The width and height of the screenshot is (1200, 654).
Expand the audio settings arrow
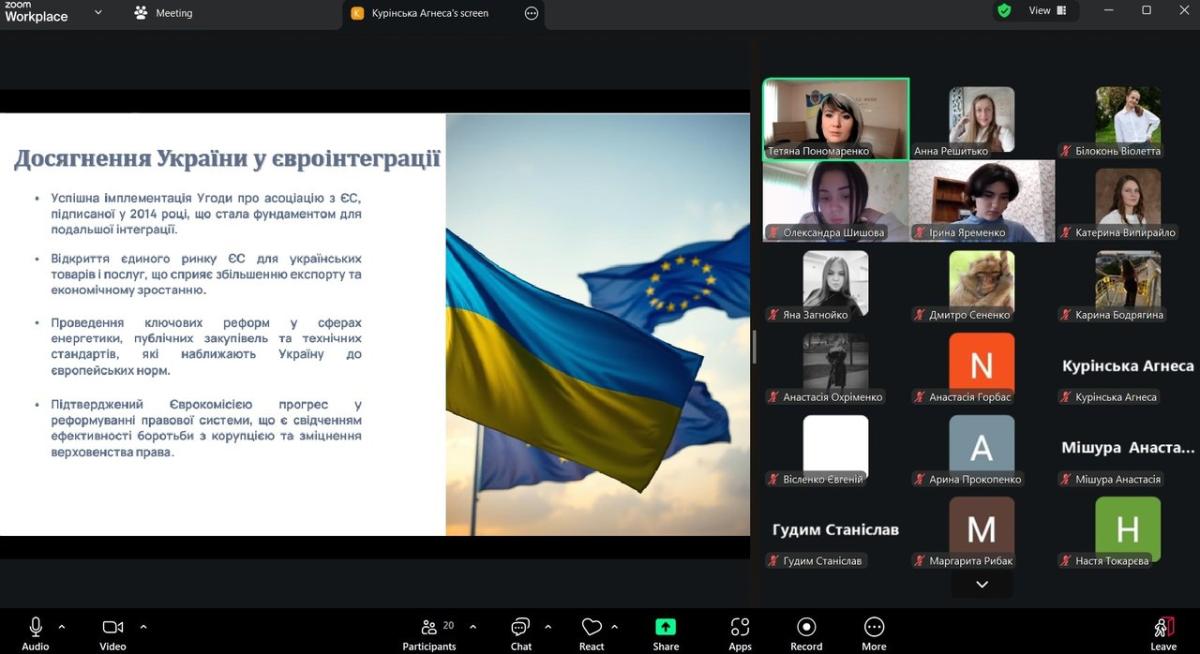[x=62, y=627]
